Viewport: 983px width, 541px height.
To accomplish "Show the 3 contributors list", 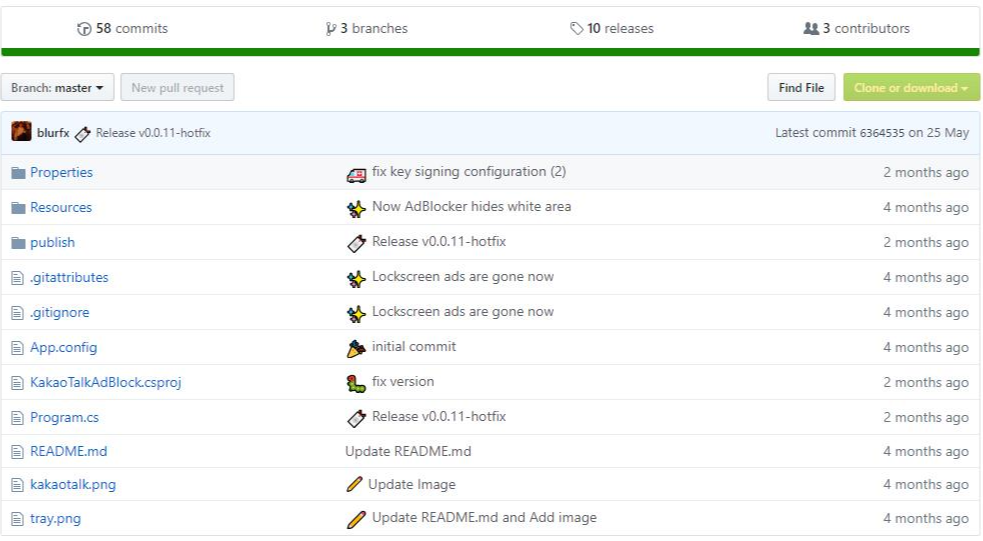I will pyautogui.click(x=856, y=28).
